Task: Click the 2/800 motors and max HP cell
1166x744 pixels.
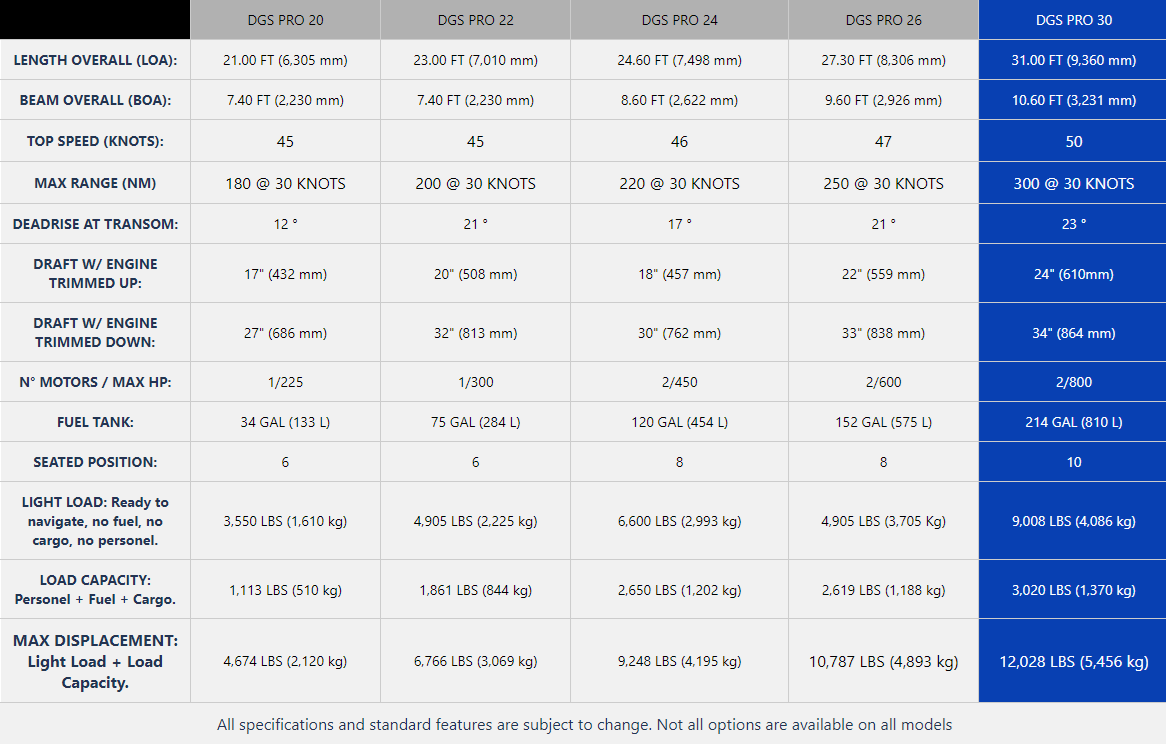Action: click(1073, 382)
